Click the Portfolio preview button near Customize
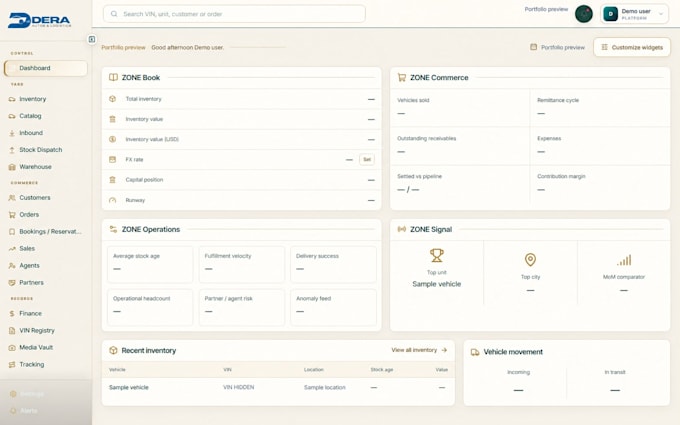Screen dimensions: 680x425 point(558,47)
